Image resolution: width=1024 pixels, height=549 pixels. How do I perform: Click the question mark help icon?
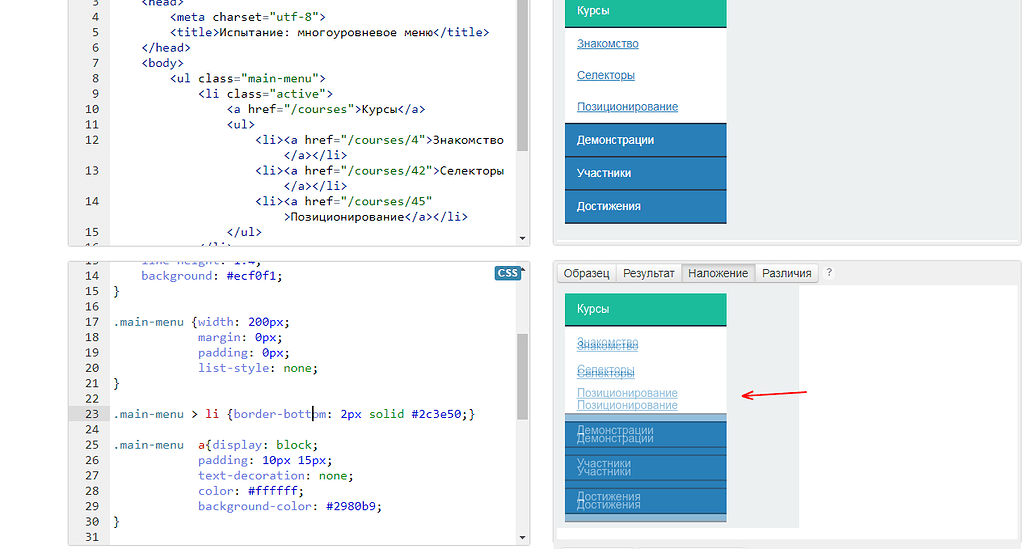pos(829,273)
